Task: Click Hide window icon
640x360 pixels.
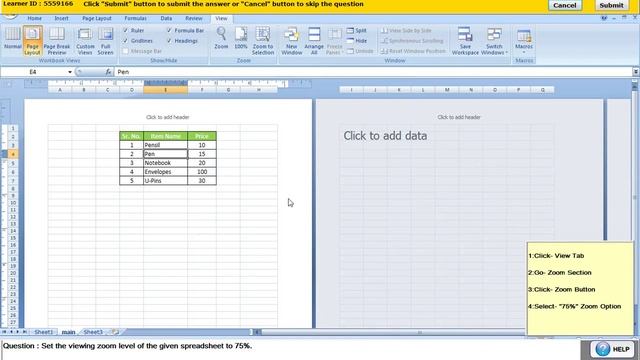Action: (x=357, y=41)
